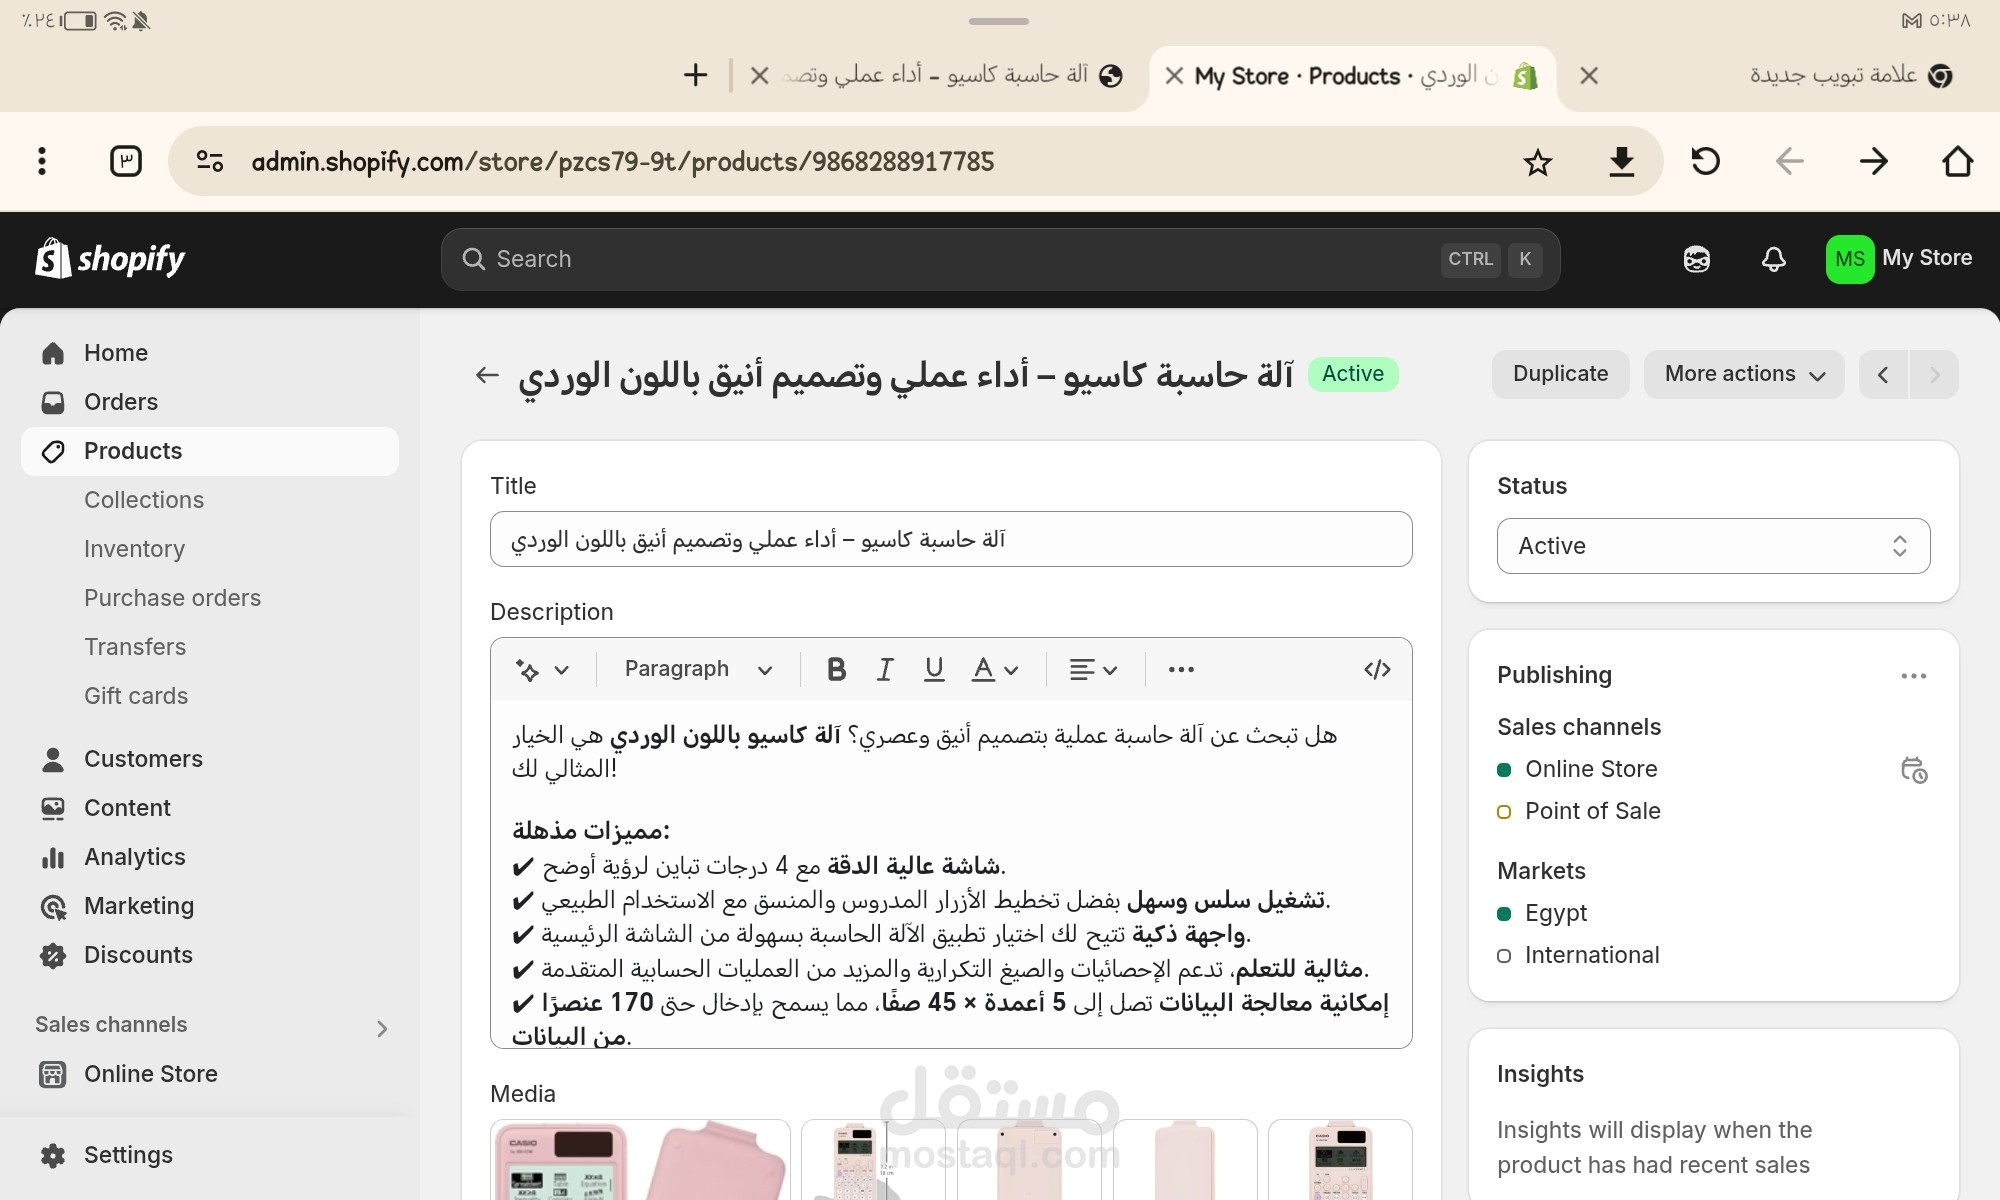Toggle underline formatting

934,670
